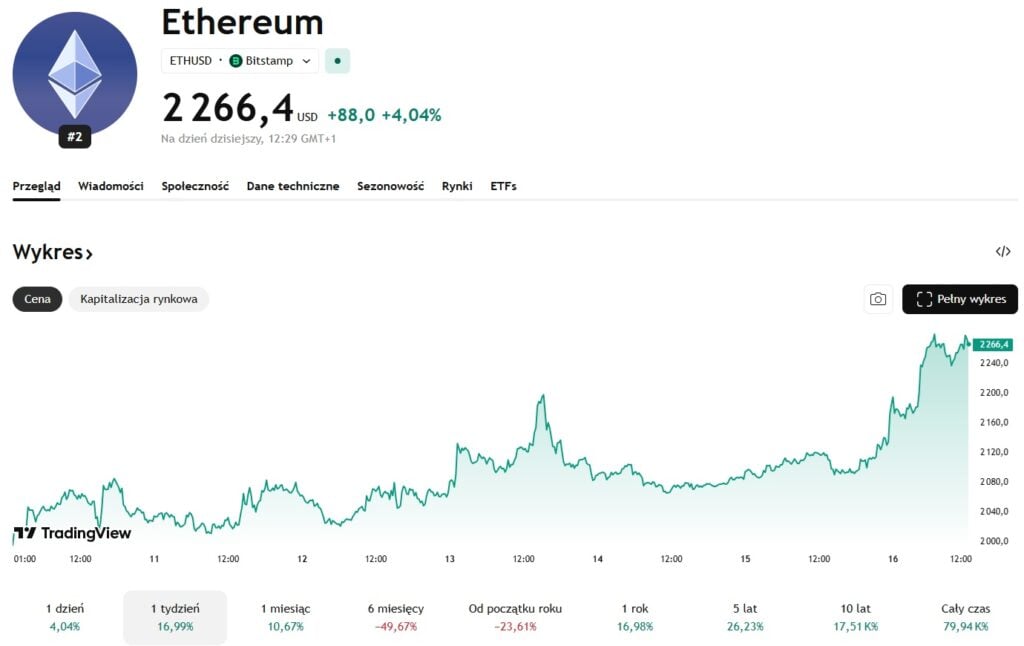Viewport: 1024px width, 646px height.
Task: Click the 2 266,4 price label on axis
Action: (992, 345)
